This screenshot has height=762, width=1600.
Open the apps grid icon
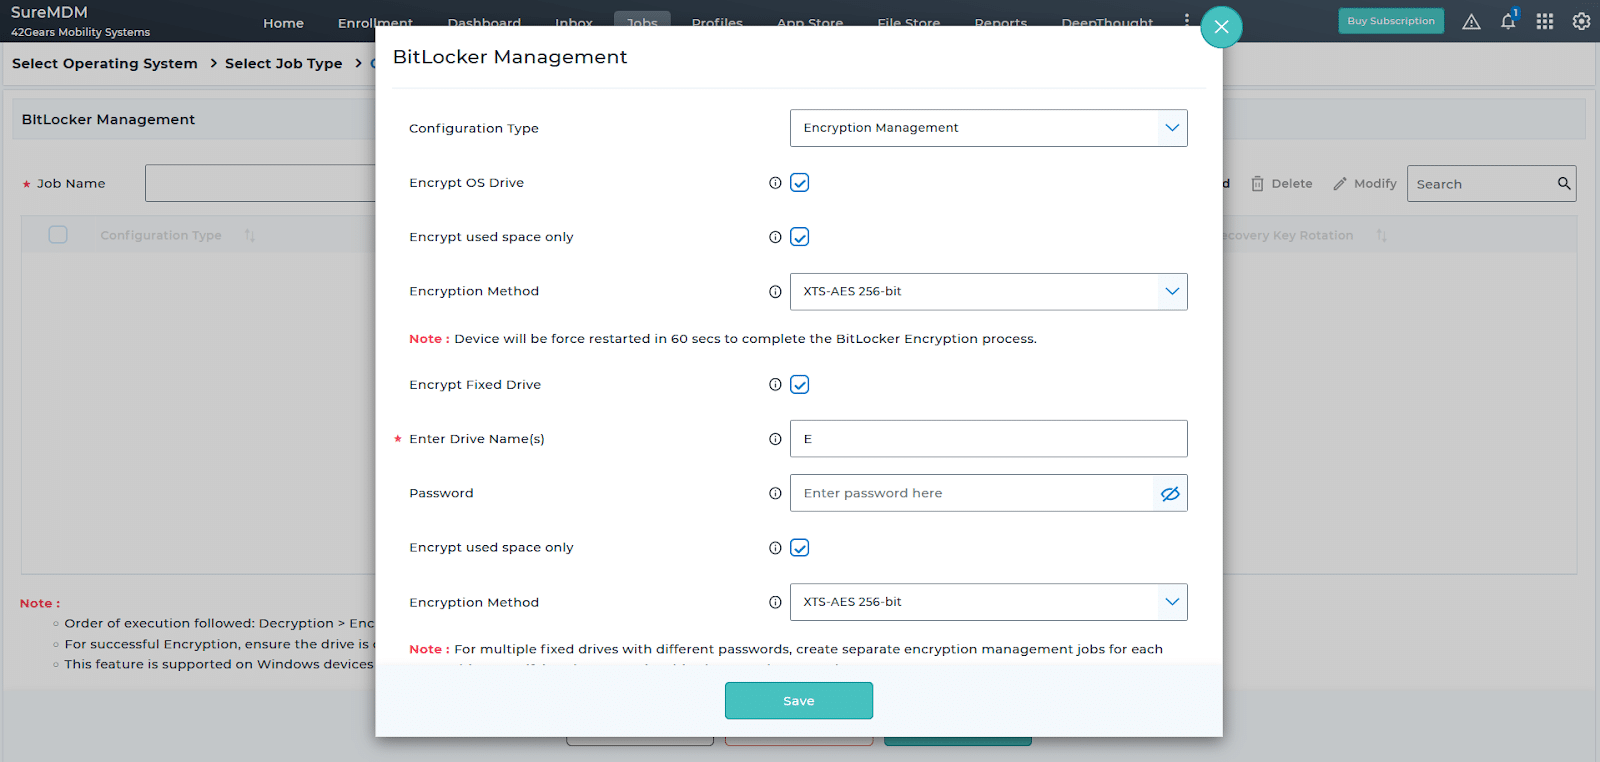(1545, 21)
